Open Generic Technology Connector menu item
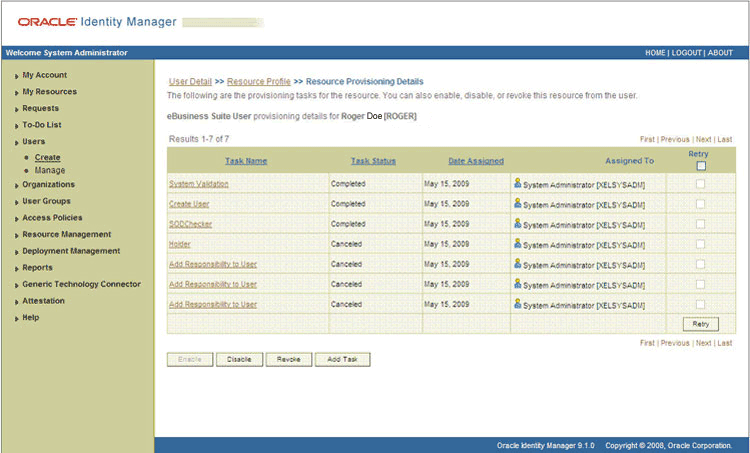 81,284
